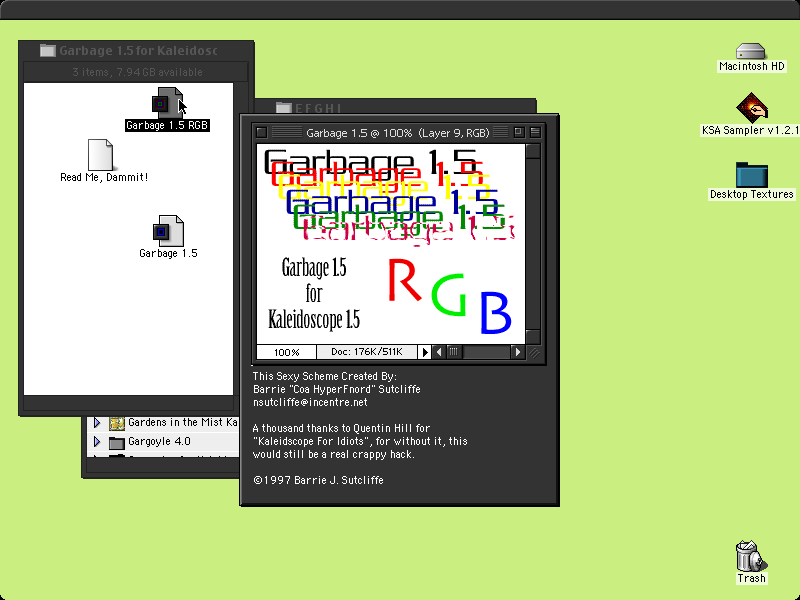Click the Gardens in the Mist row text

tap(183, 422)
